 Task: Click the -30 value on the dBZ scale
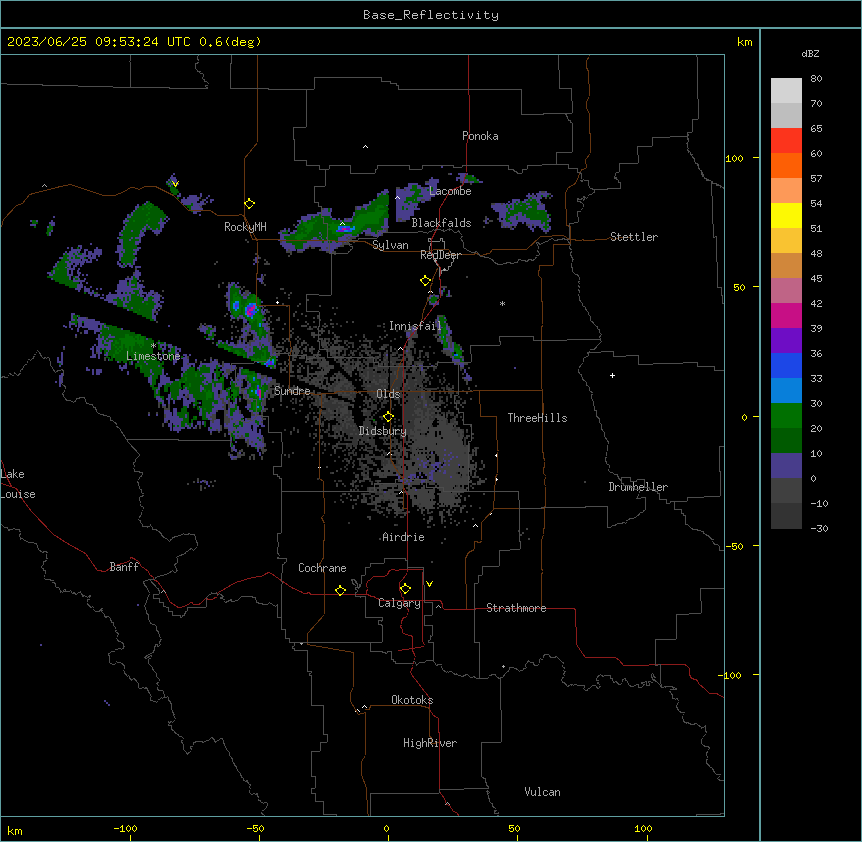[x=819, y=528]
